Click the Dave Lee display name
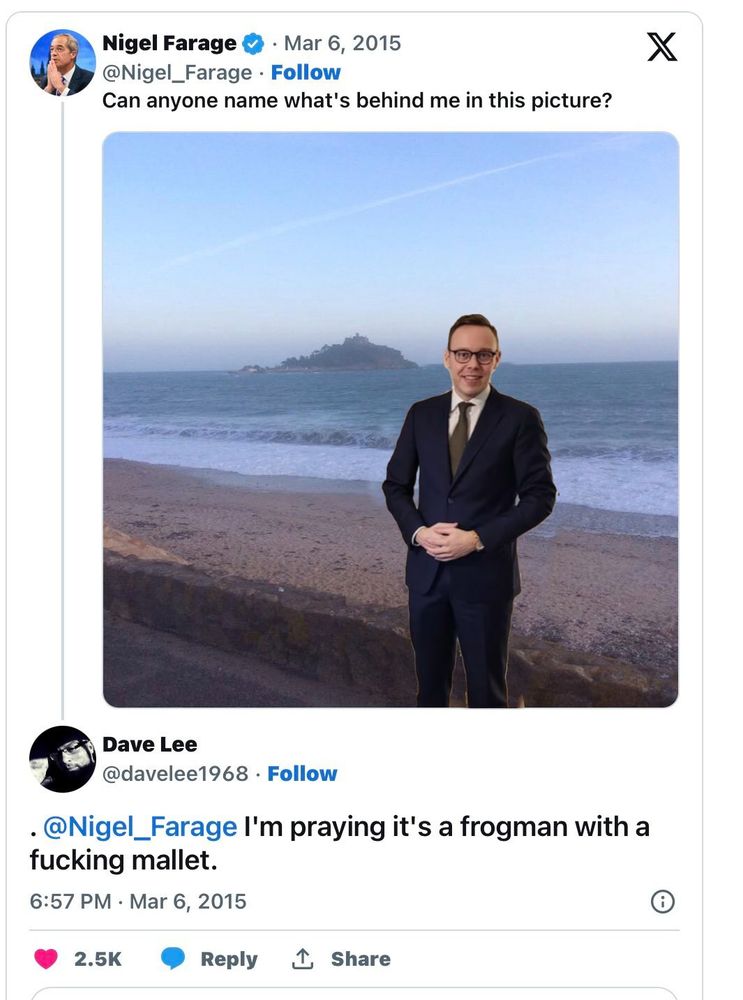This screenshot has height=1000, width=743. coord(150,744)
